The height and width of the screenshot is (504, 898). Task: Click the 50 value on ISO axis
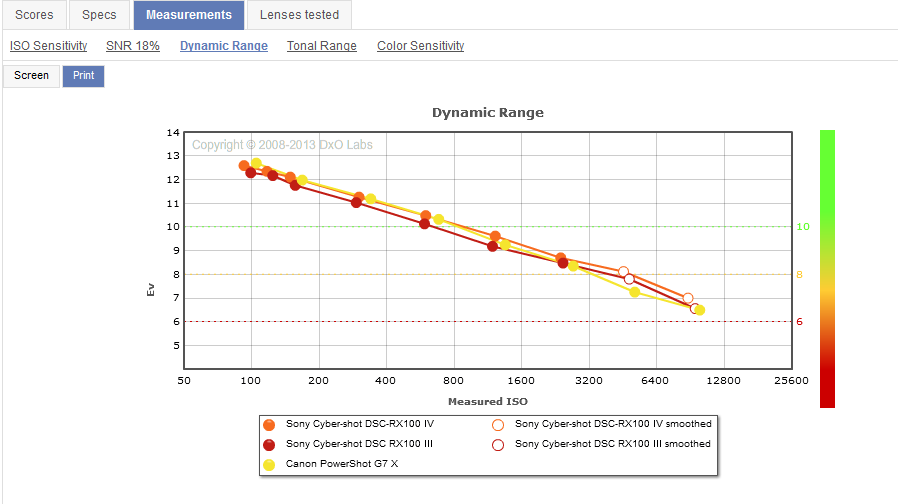184,380
